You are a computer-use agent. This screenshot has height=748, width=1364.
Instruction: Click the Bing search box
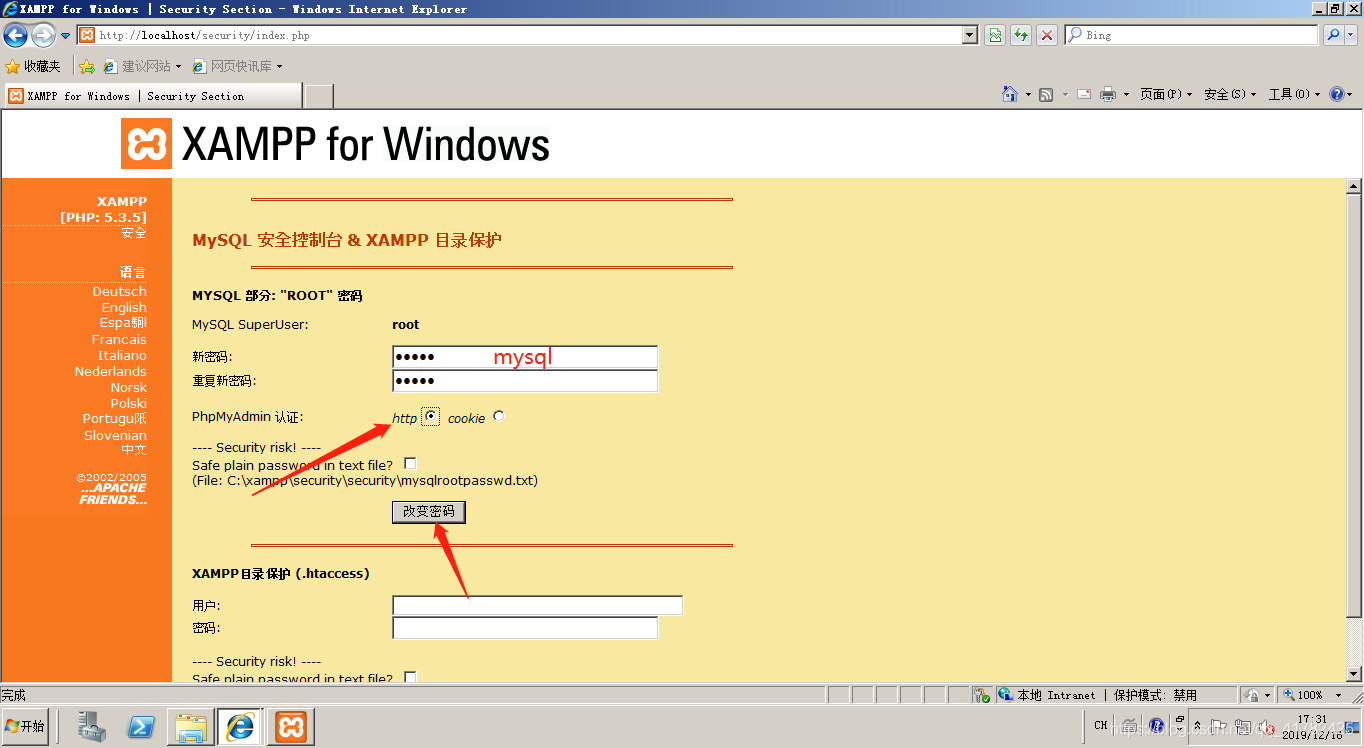point(1192,35)
